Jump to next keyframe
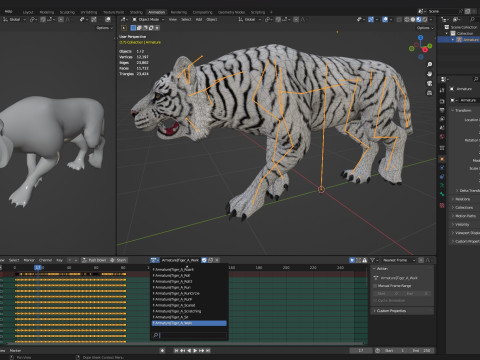Screen dimensions: 480x360 coord(202,351)
